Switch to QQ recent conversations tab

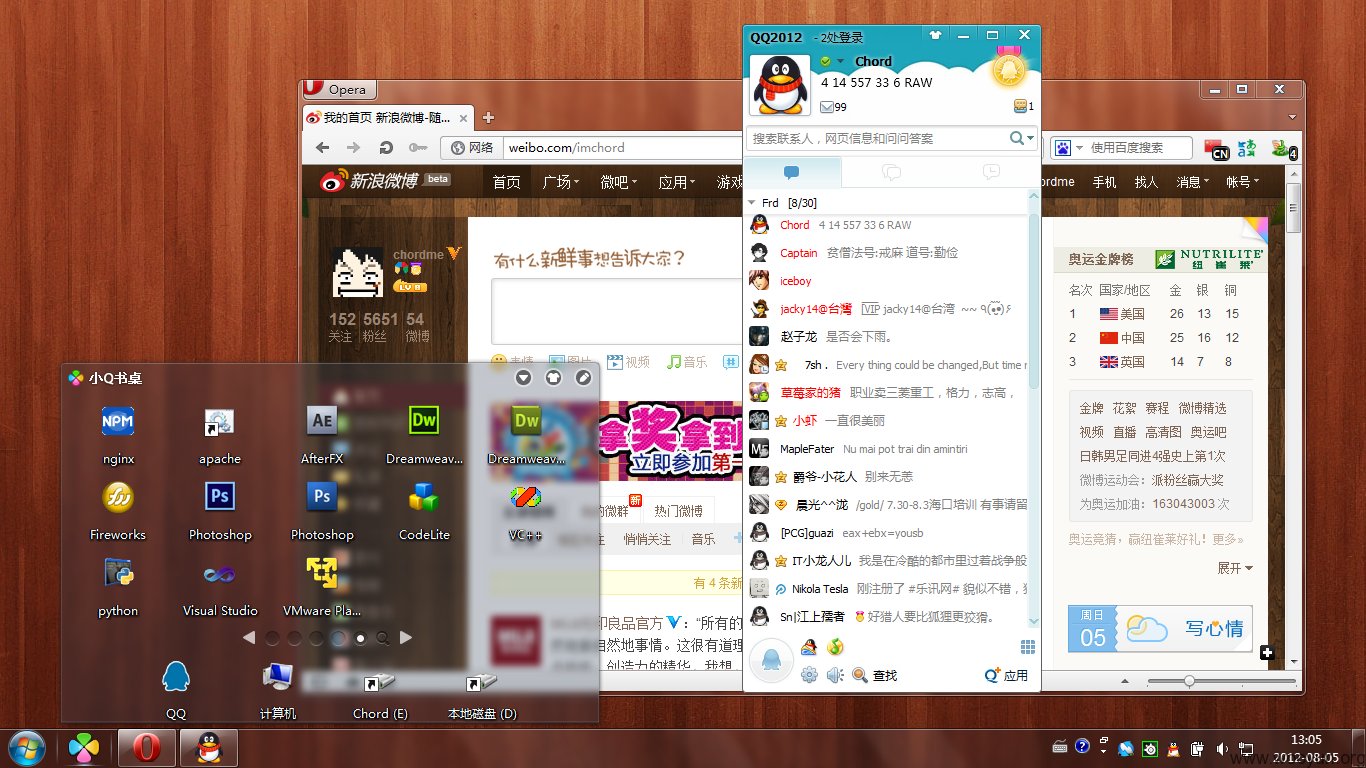click(990, 172)
